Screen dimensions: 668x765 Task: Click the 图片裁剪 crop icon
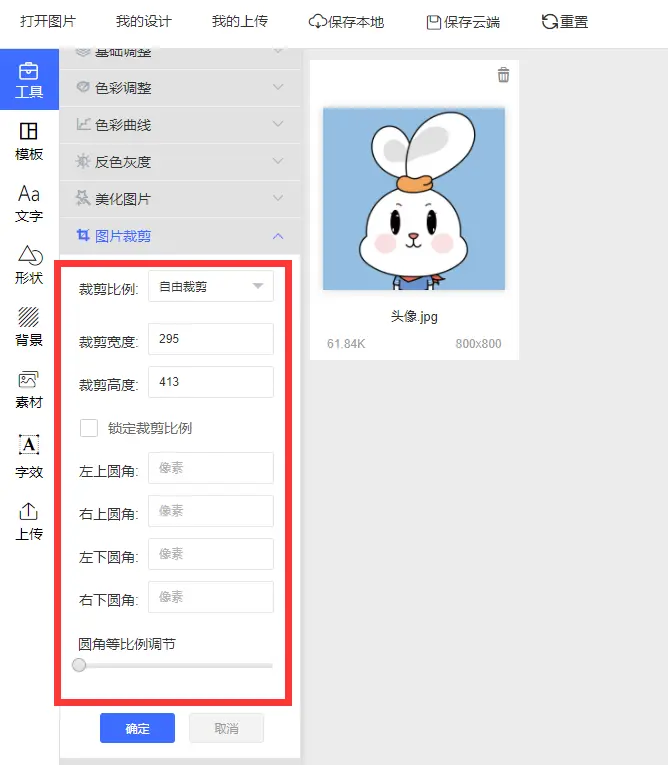point(83,235)
